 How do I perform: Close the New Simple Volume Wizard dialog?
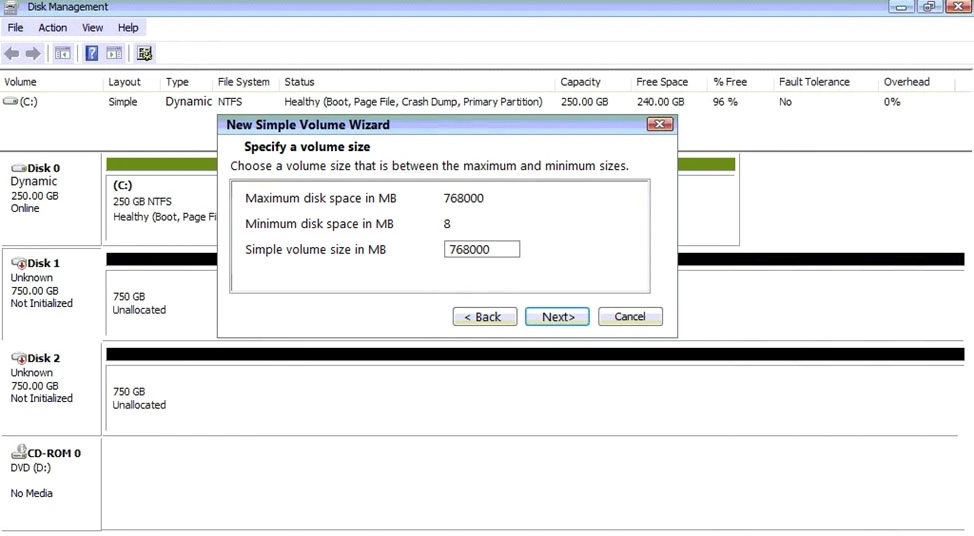659,125
